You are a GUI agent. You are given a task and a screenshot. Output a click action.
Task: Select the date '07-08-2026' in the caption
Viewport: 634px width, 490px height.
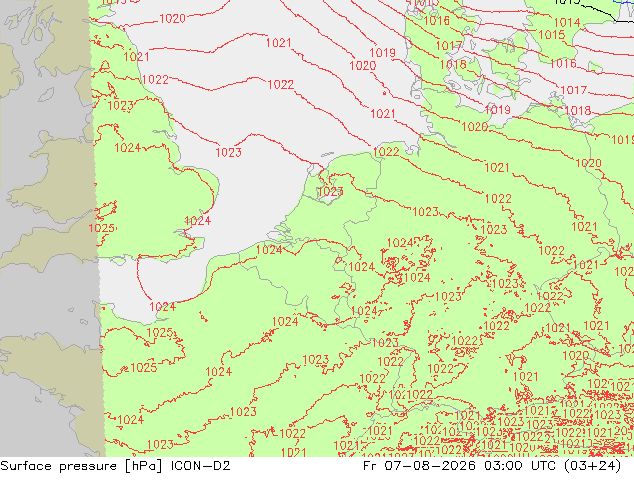(x=430, y=466)
